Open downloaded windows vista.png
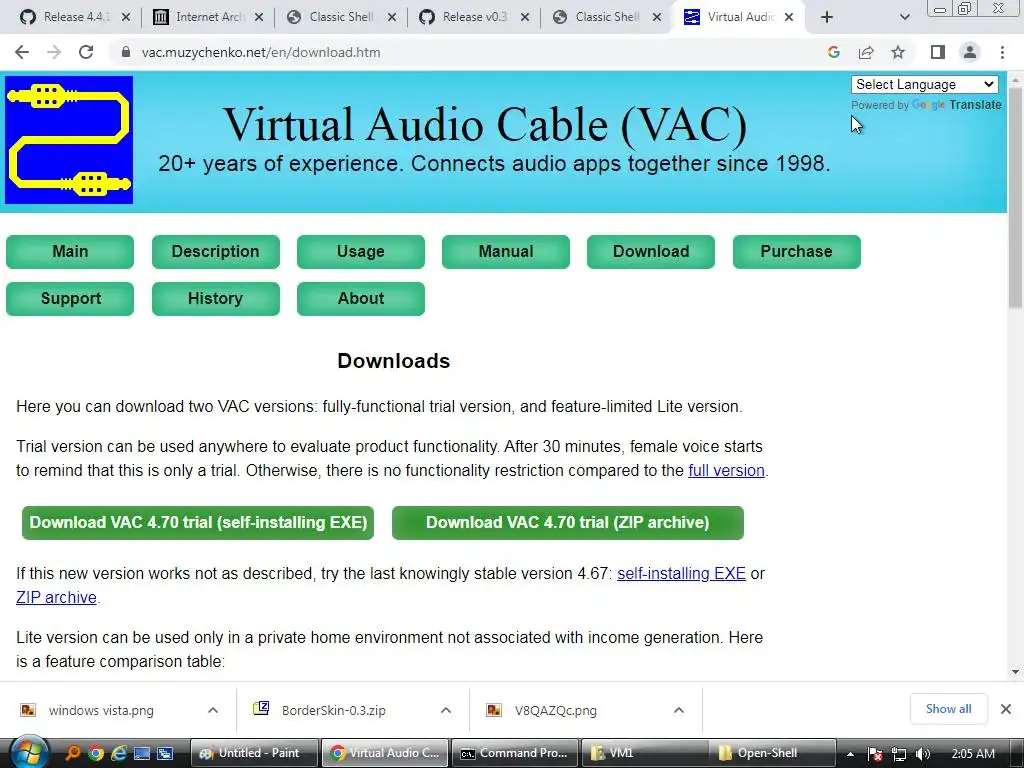This screenshot has width=1024, height=768. coord(101,710)
